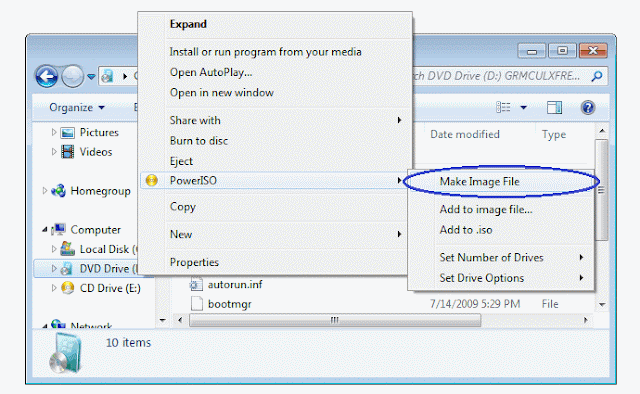Click the horizontal scrollbar thumb
640x394 pixels.
(x=335, y=320)
